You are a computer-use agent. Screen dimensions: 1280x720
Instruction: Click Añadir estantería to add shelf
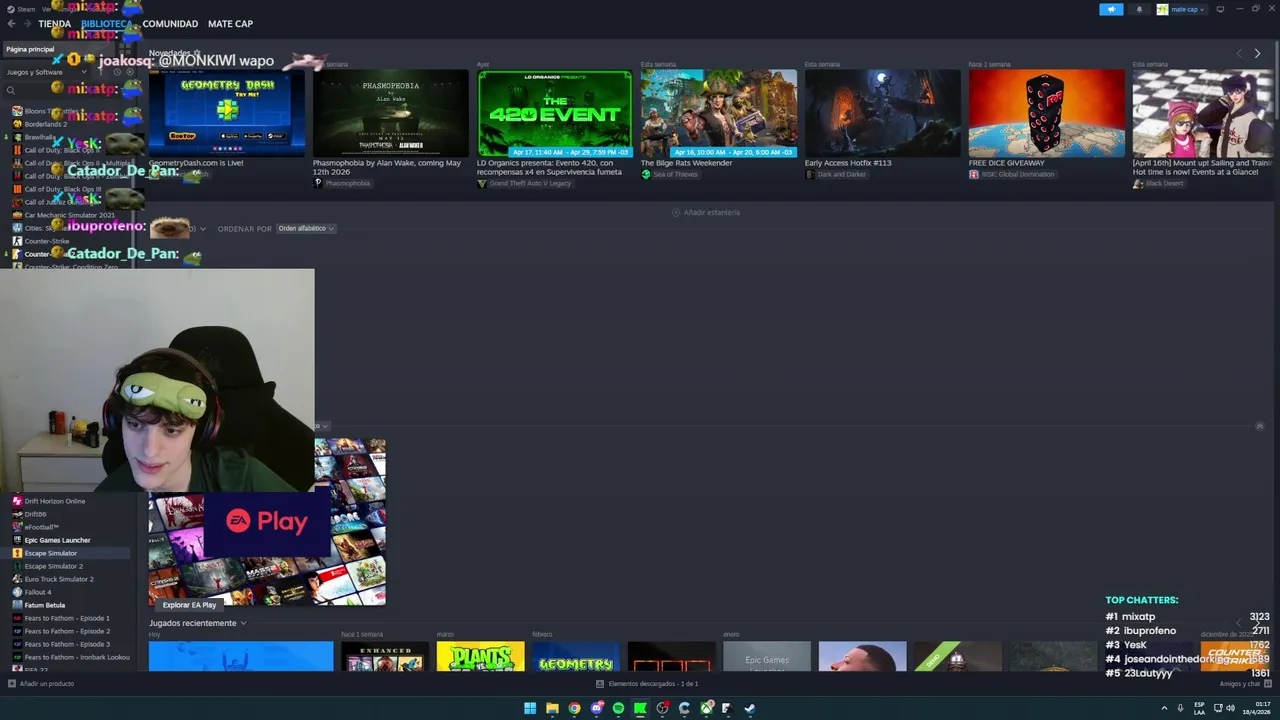click(706, 213)
